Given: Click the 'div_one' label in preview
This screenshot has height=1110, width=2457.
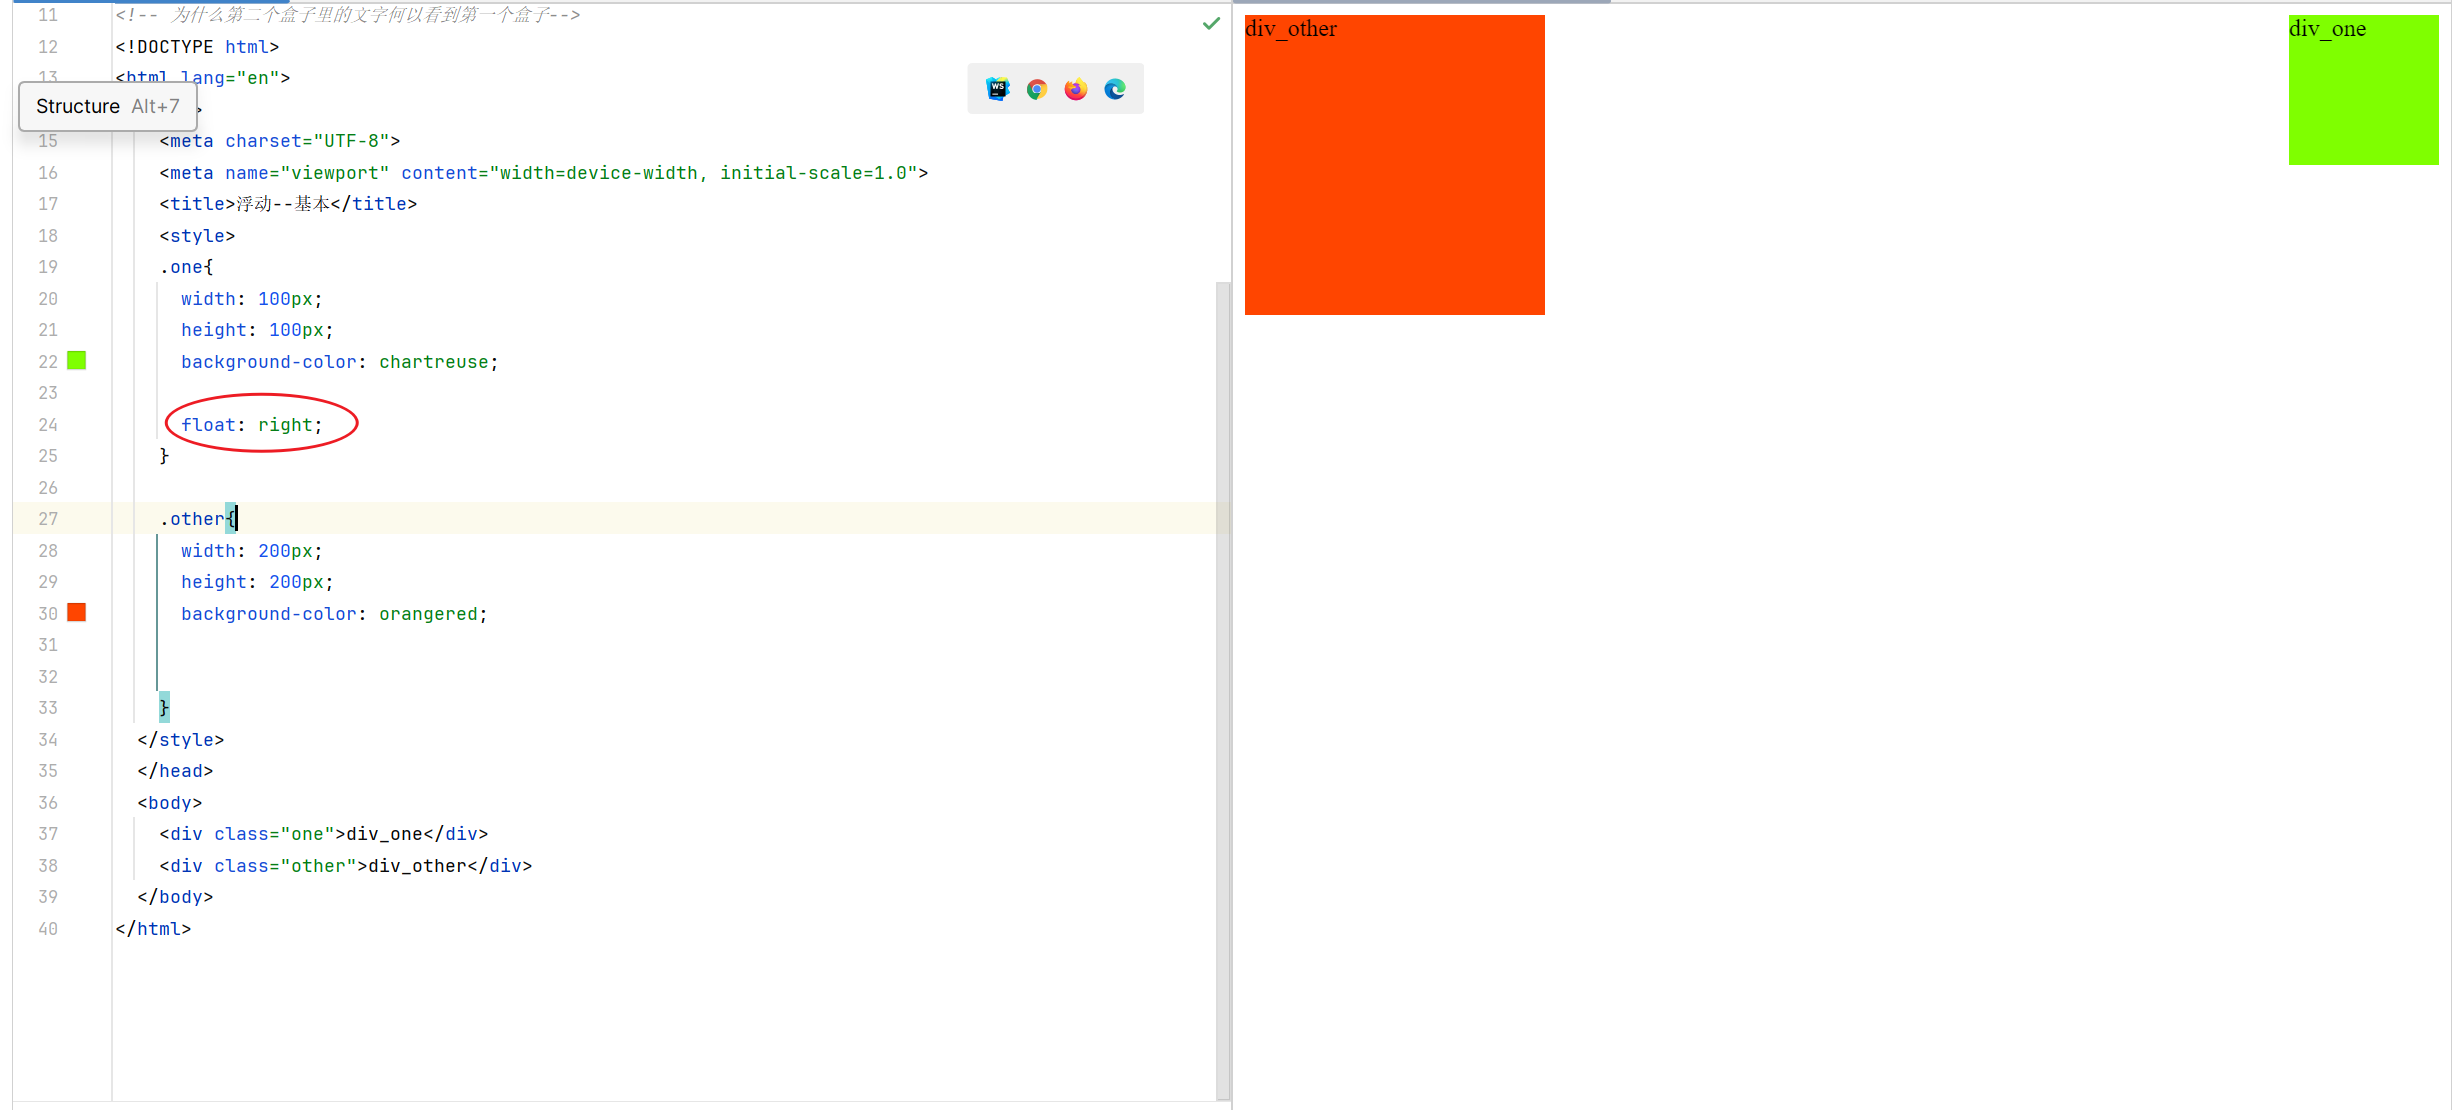Looking at the screenshot, I should (2327, 29).
